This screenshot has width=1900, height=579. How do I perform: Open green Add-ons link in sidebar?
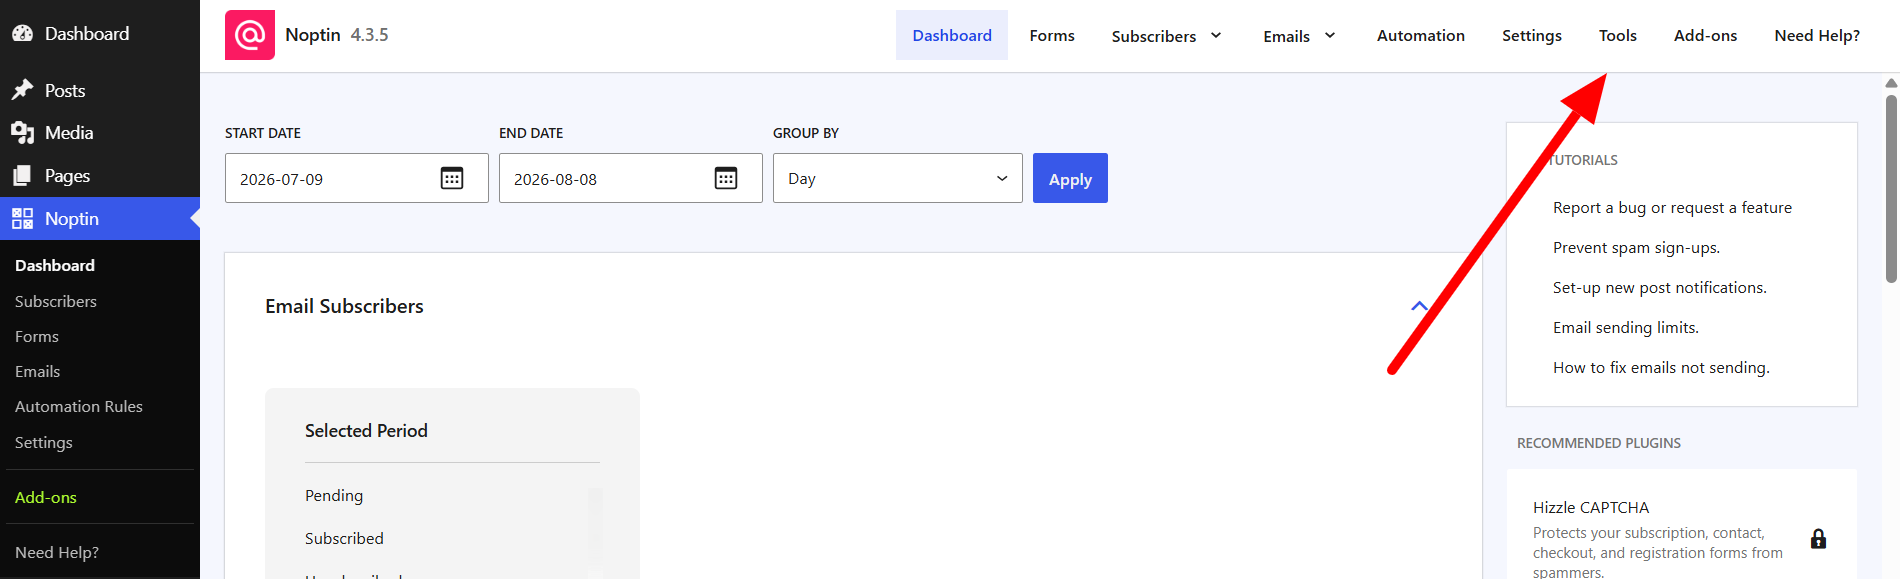[46, 497]
